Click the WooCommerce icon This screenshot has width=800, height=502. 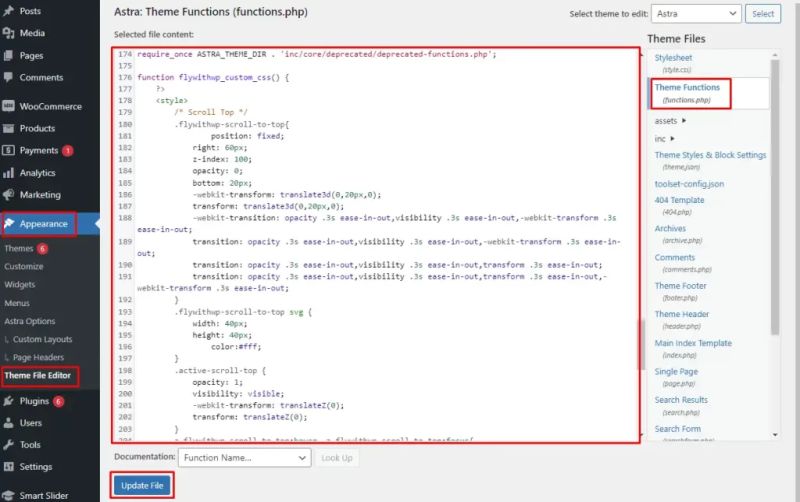[x=8, y=106]
